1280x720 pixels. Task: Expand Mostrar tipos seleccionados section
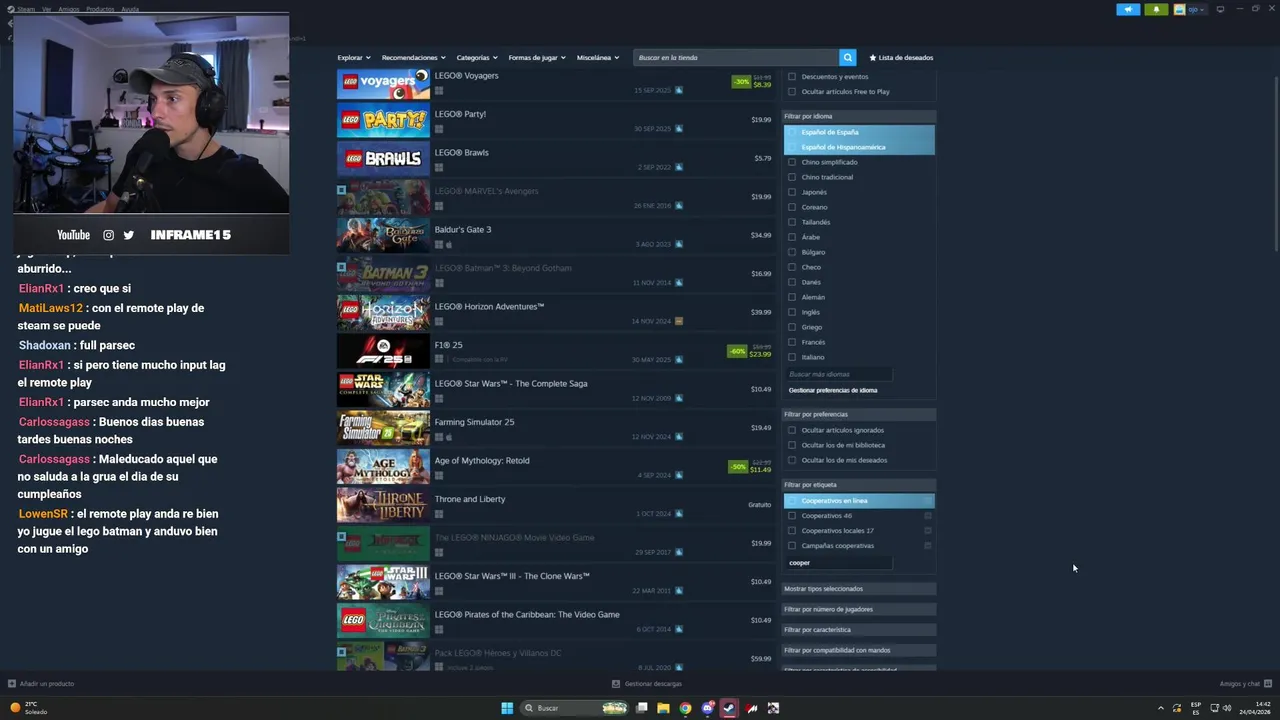click(x=859, y=589)
